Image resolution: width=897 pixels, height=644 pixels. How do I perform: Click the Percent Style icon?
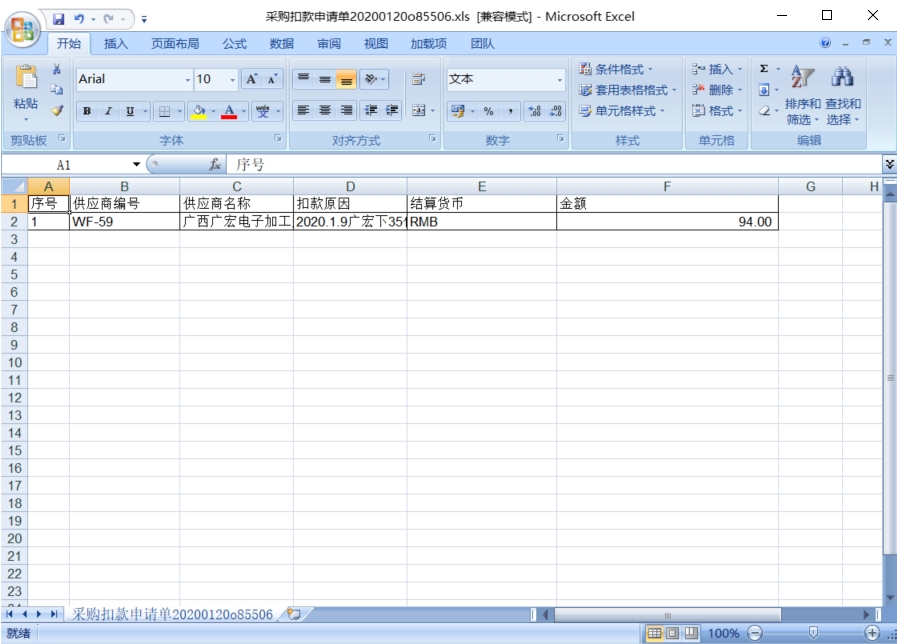(488, 111)
